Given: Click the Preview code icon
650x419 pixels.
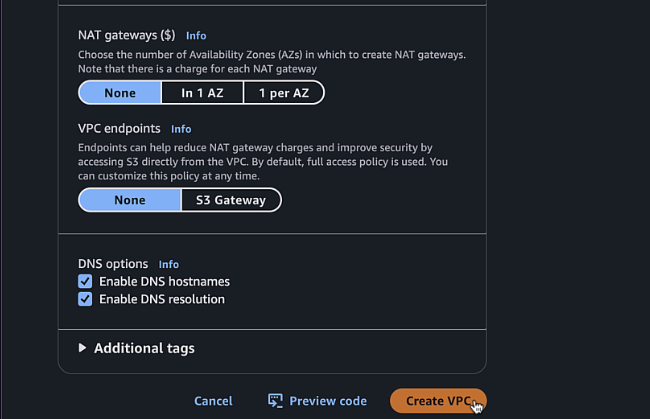Looking at the screenshot, I should 276,401.
